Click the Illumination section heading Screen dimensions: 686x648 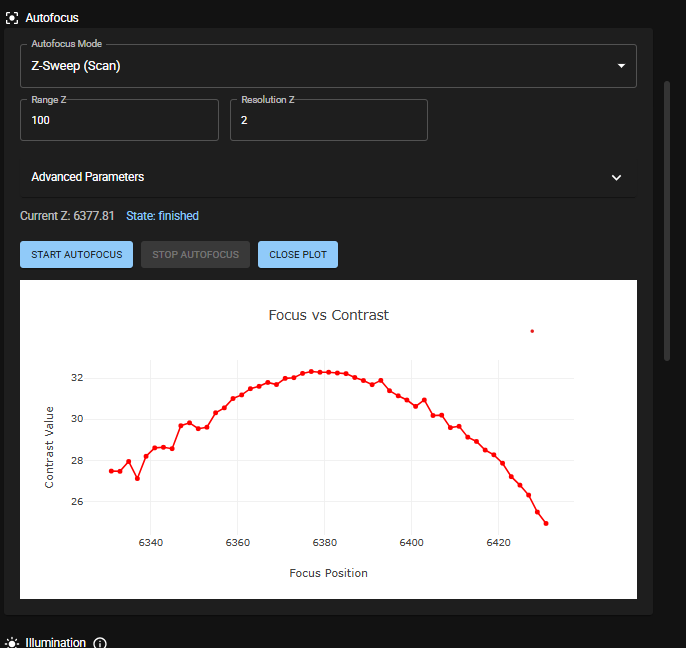point(56,642)
